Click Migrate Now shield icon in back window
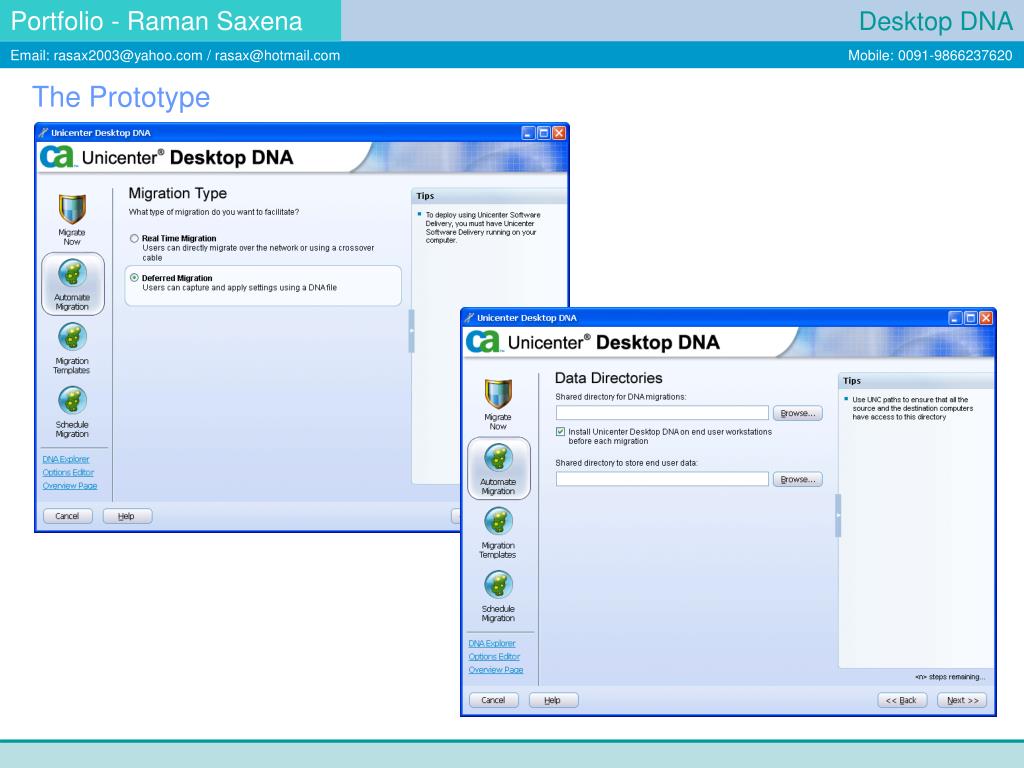The height and width of the screenshot is (768, 1024). point(72,209)
